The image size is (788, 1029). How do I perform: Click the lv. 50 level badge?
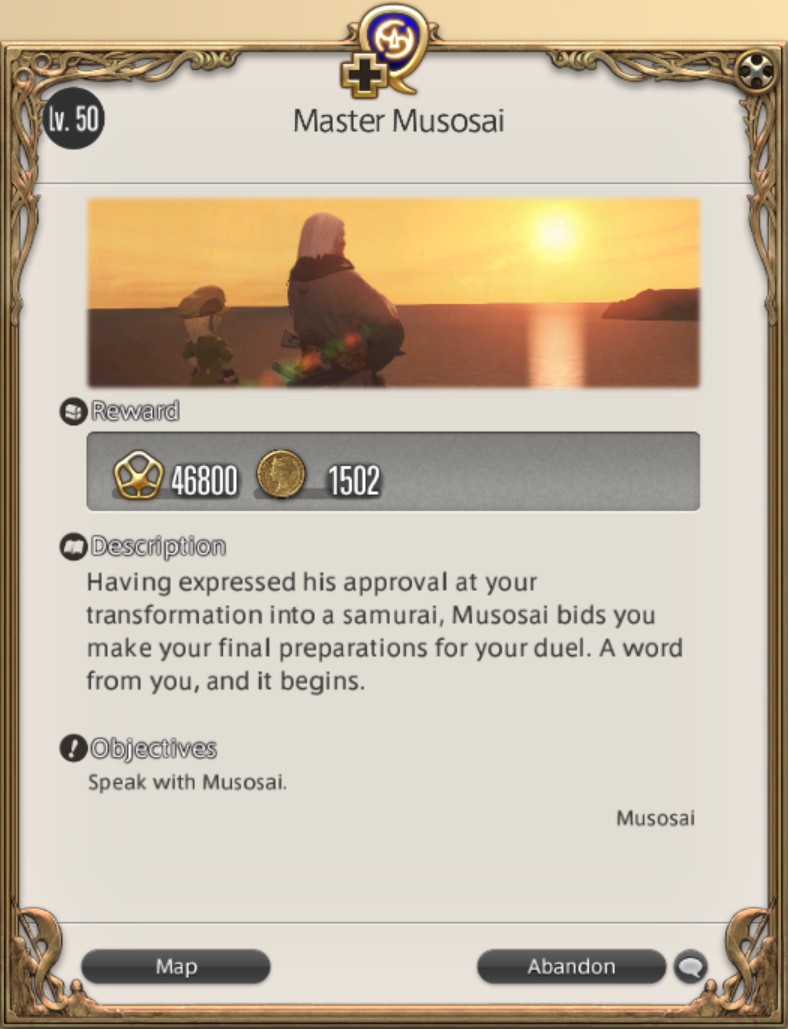pyautogui.click(x=73, y=119)
